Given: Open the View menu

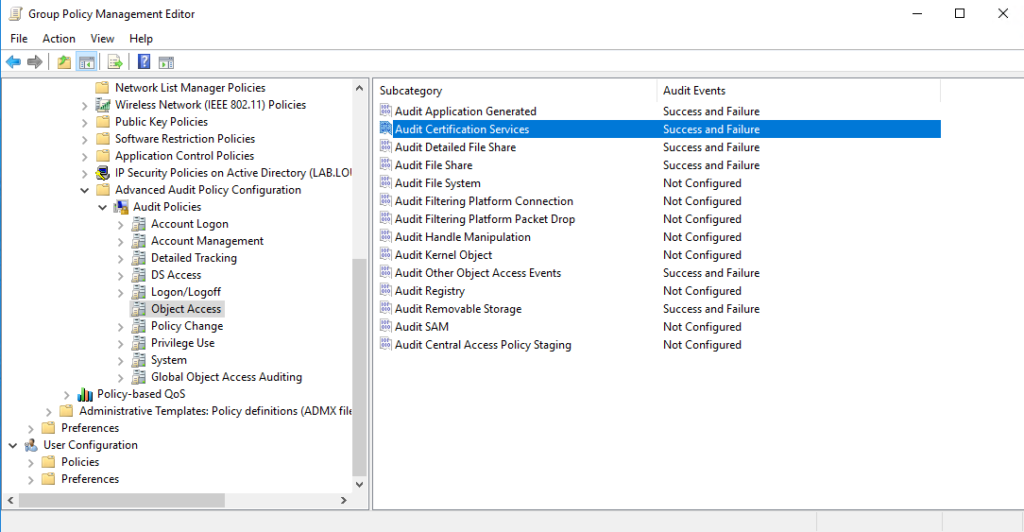Looking at the screenshot, I should click(x=102, y=39).
